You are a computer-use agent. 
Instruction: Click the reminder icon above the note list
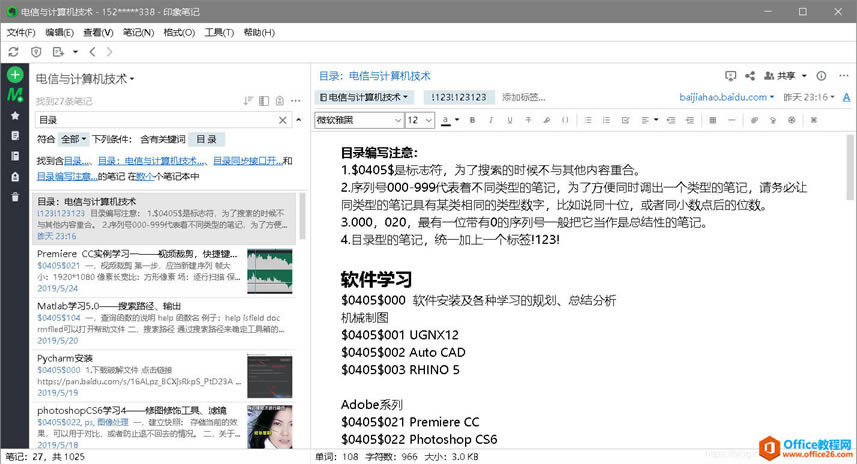click(280, 101)
